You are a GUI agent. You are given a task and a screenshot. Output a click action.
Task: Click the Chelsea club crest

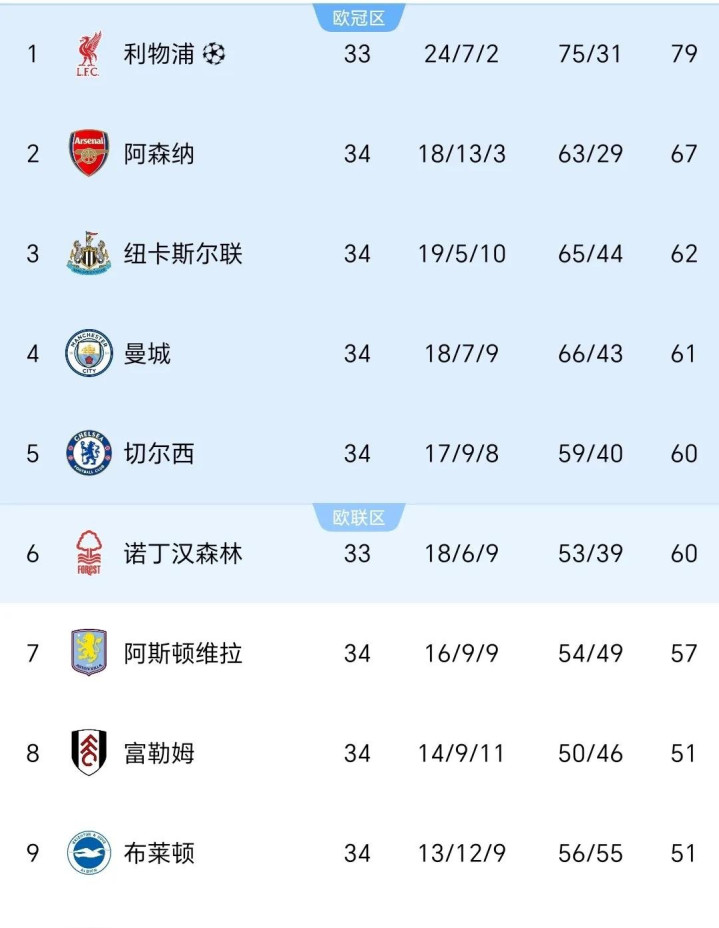point(89,453)
